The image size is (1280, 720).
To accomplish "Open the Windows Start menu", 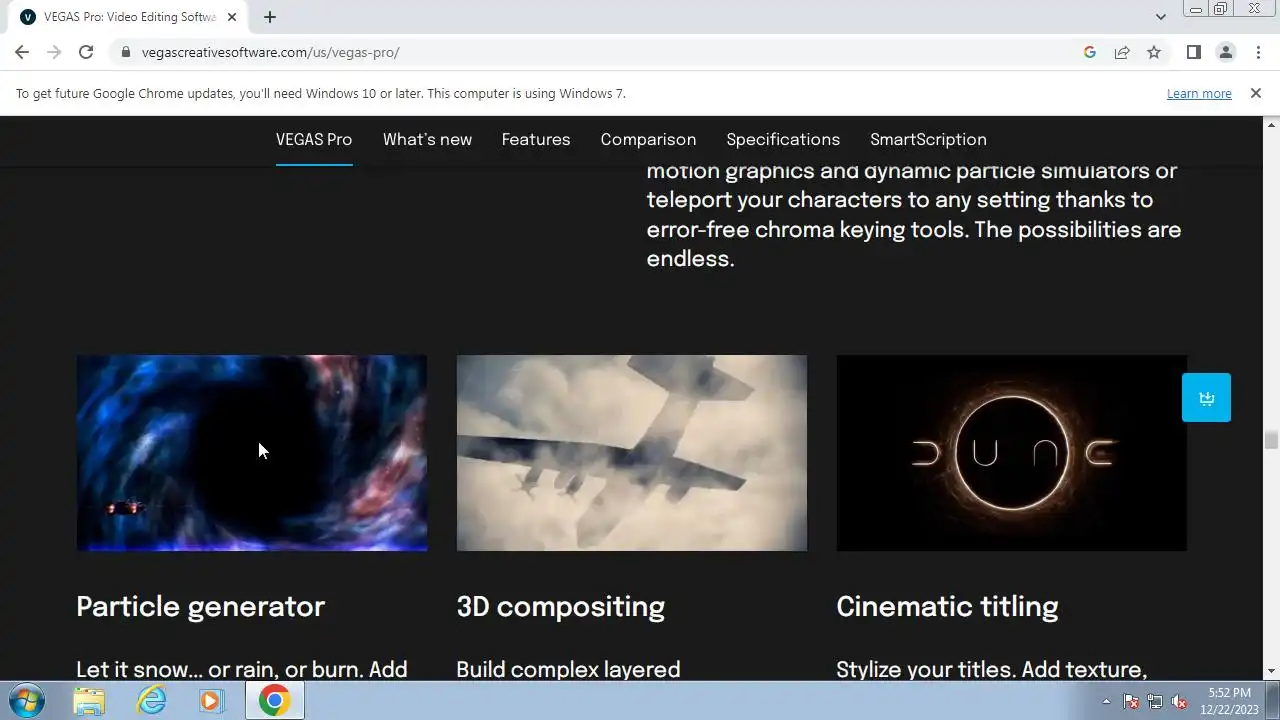I will [27, 700].
